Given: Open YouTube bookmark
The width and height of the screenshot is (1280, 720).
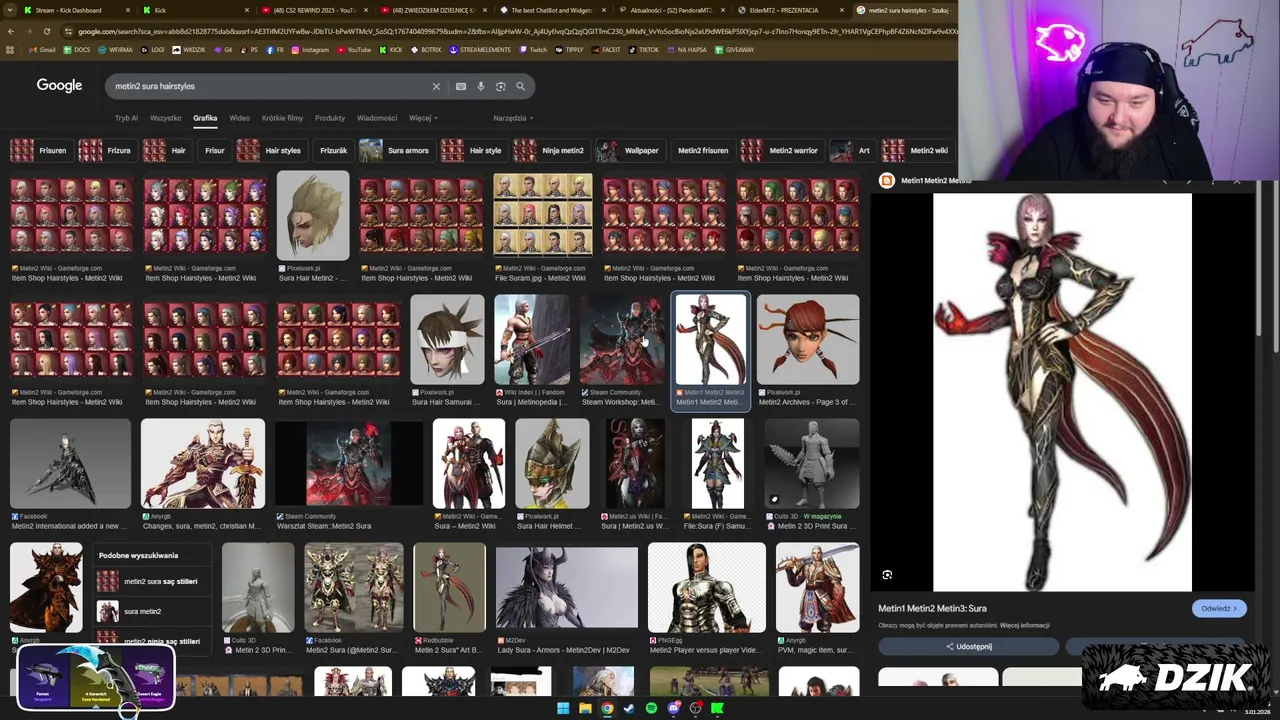Looking at the screenshot, I should pyautogui.click(x=353, y=49).
